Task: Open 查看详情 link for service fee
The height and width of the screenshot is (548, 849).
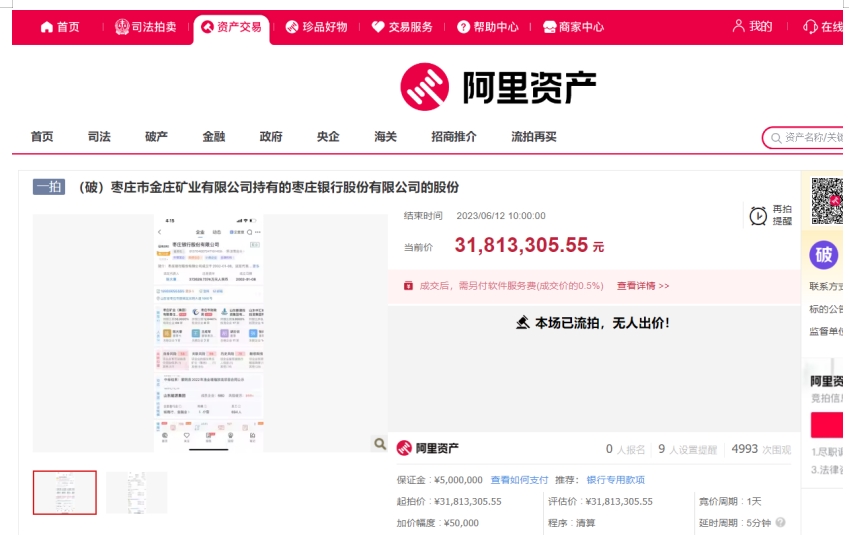Action: (643, 286)
